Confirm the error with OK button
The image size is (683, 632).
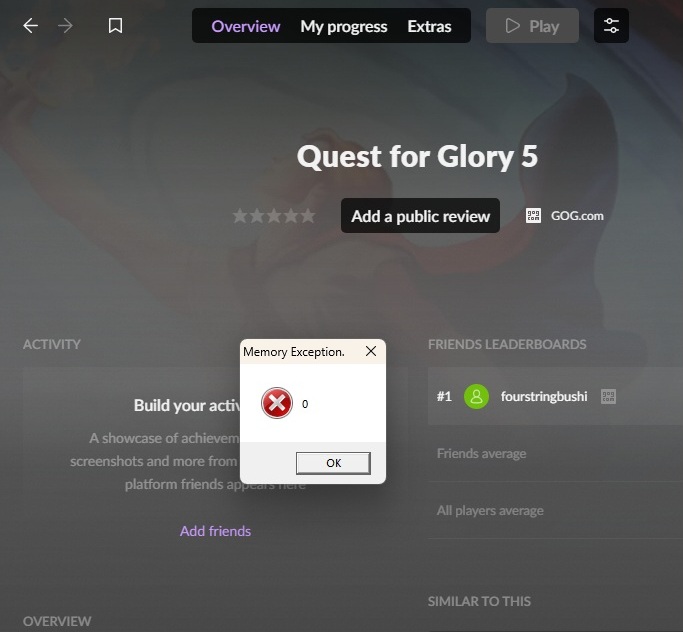click(x=333, y=463)
